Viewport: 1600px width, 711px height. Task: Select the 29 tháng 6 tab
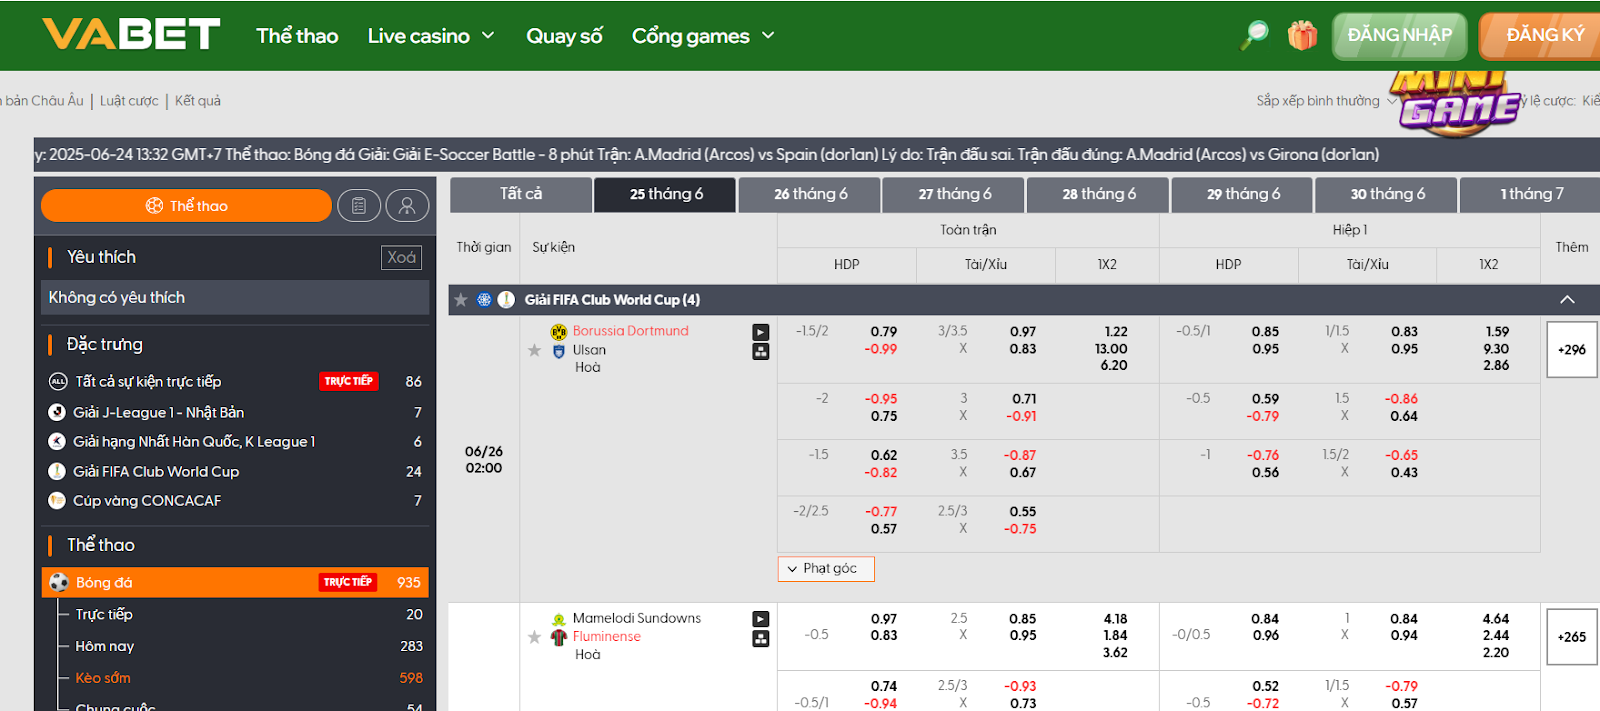1243,194
